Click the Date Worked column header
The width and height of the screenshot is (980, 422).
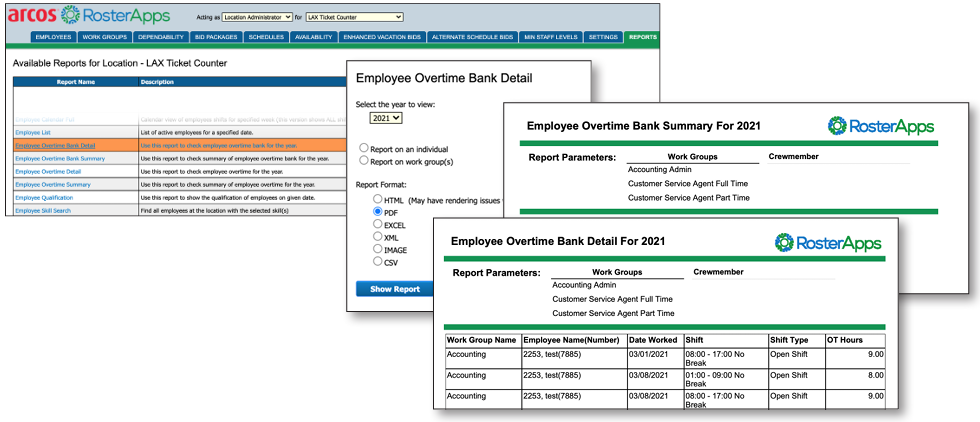click(x=655, y=340)
